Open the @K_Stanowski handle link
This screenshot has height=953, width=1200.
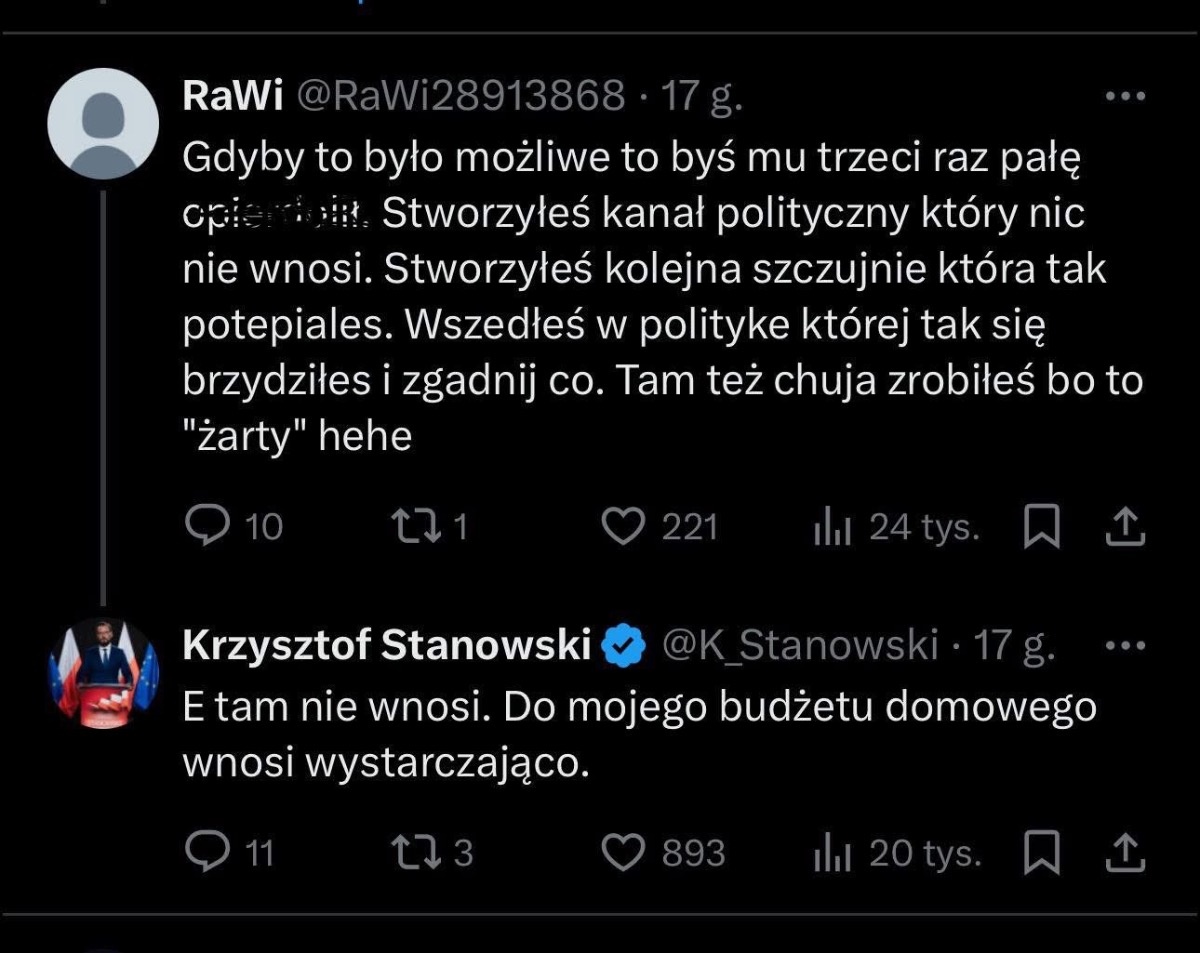(x=800, y=646)
